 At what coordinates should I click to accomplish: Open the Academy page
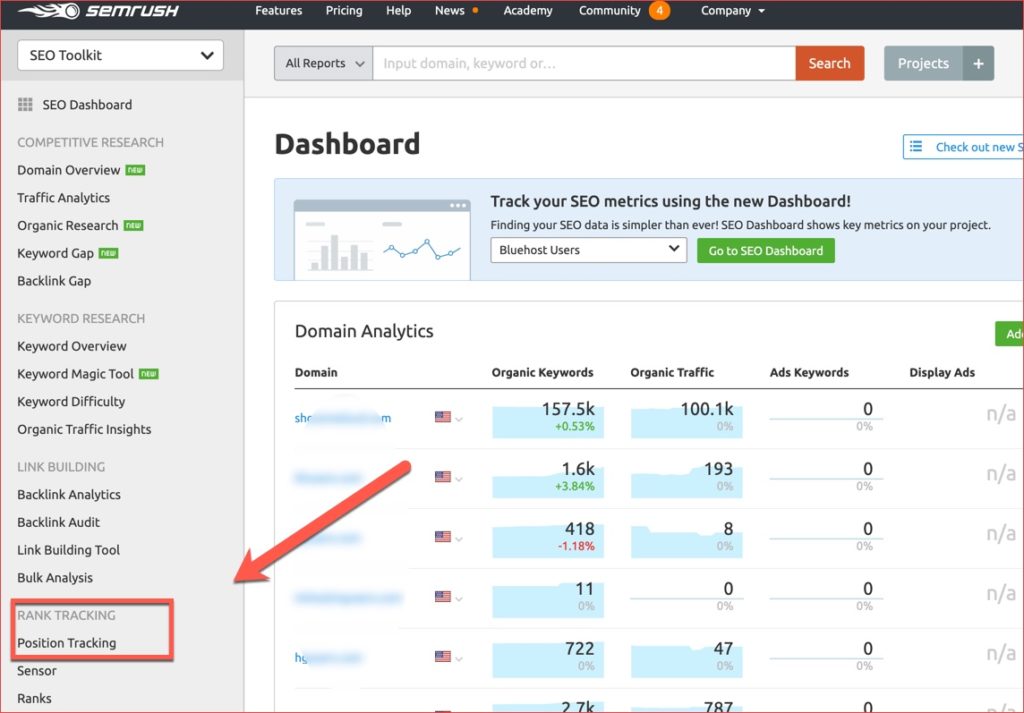pyautogui.click(x=528, y=10)
